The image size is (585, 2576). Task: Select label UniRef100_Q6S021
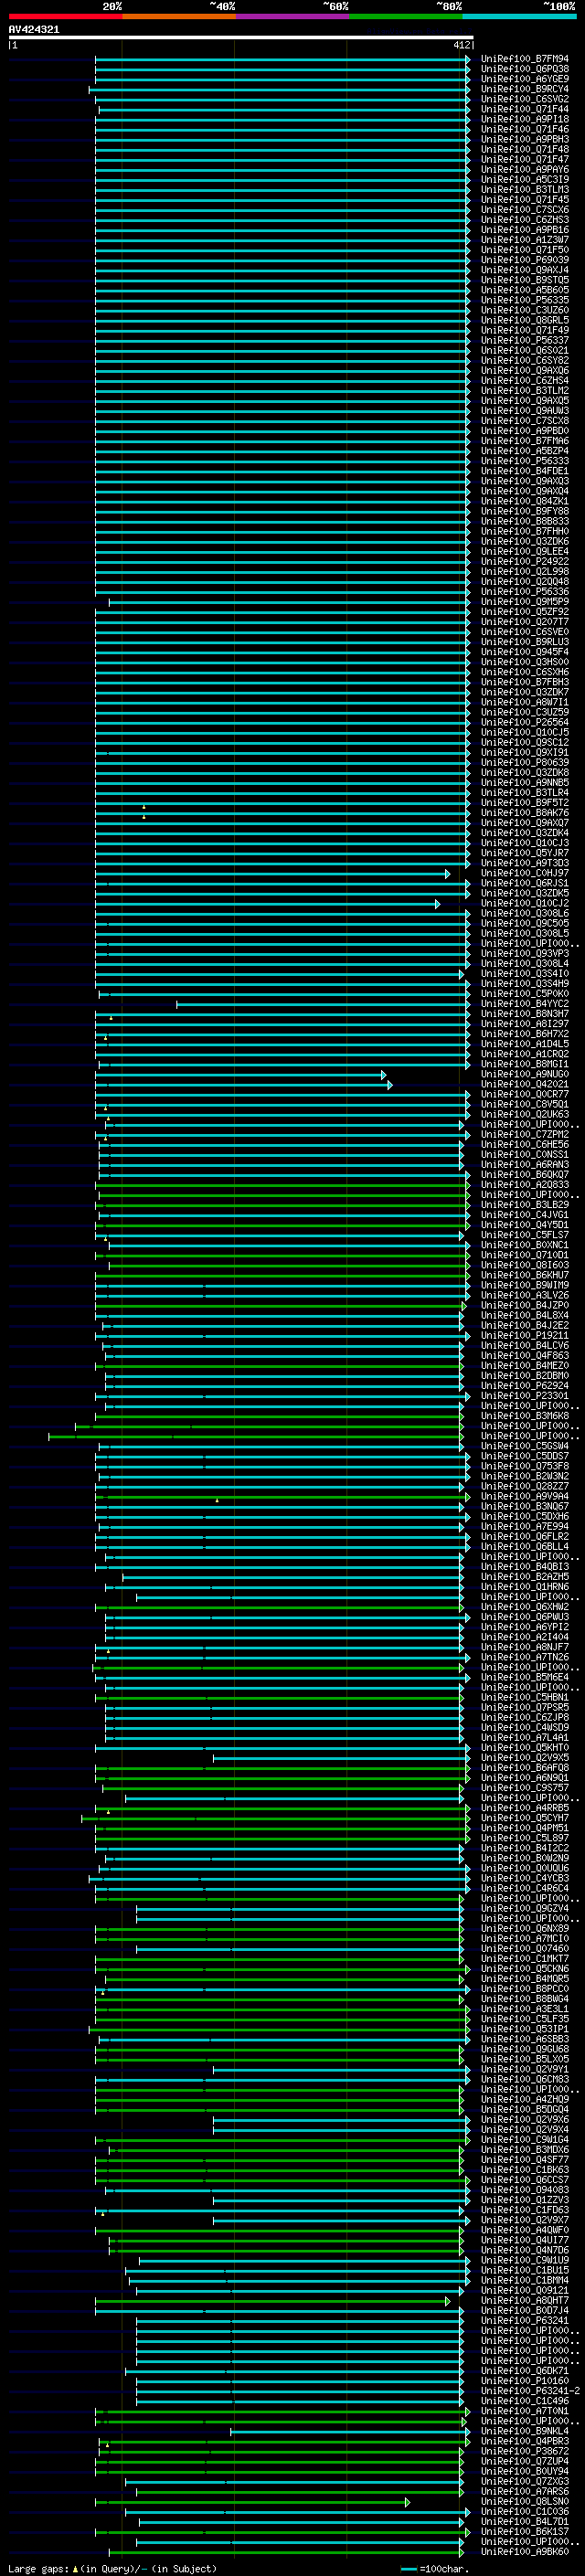pos(525,350)
